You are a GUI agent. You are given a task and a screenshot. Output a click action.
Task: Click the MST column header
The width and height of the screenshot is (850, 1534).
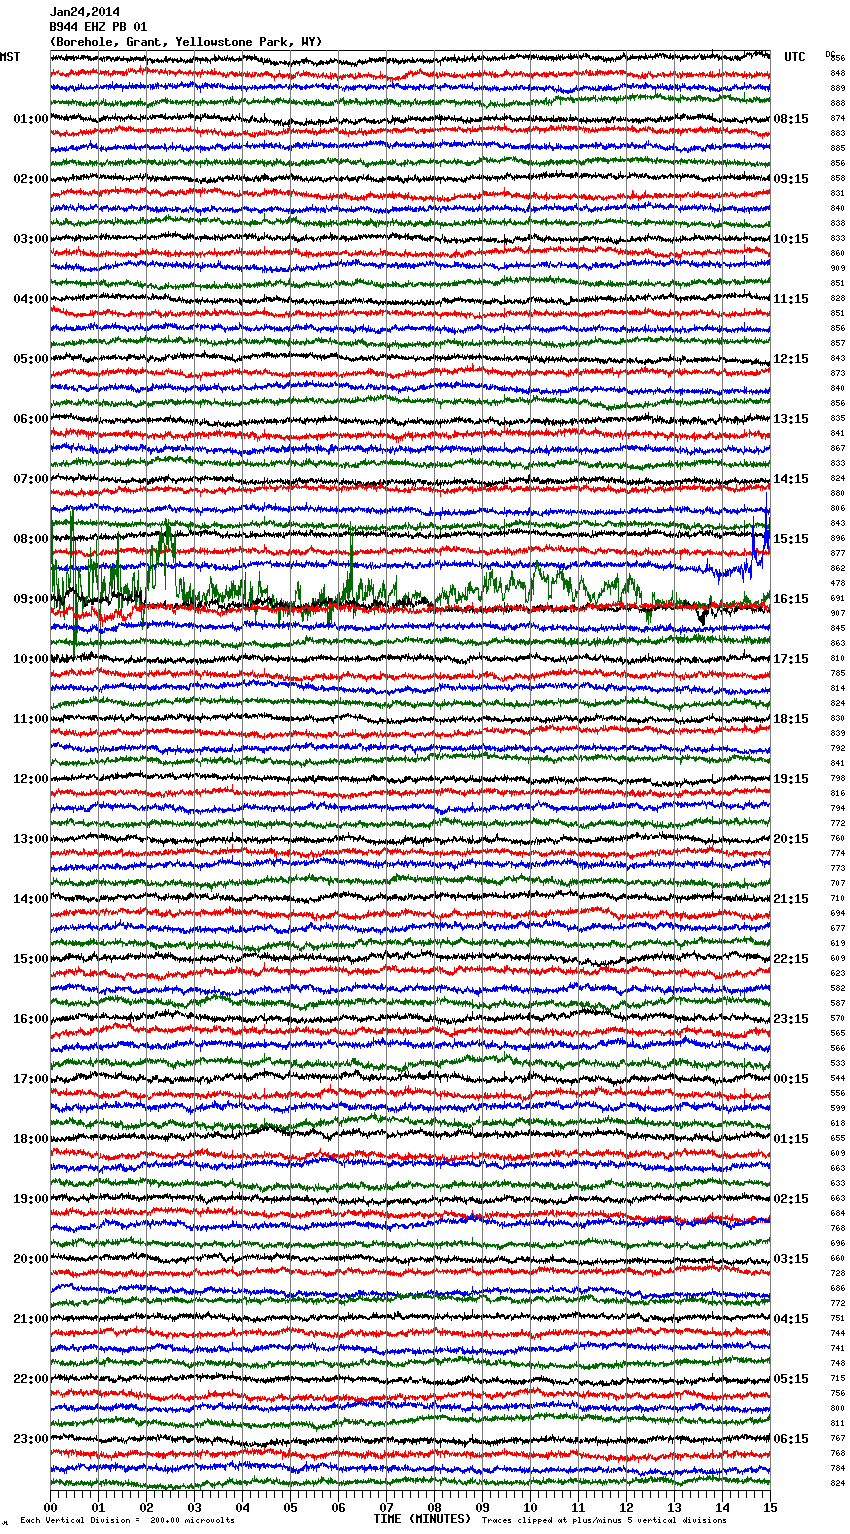tap(10, 57)
